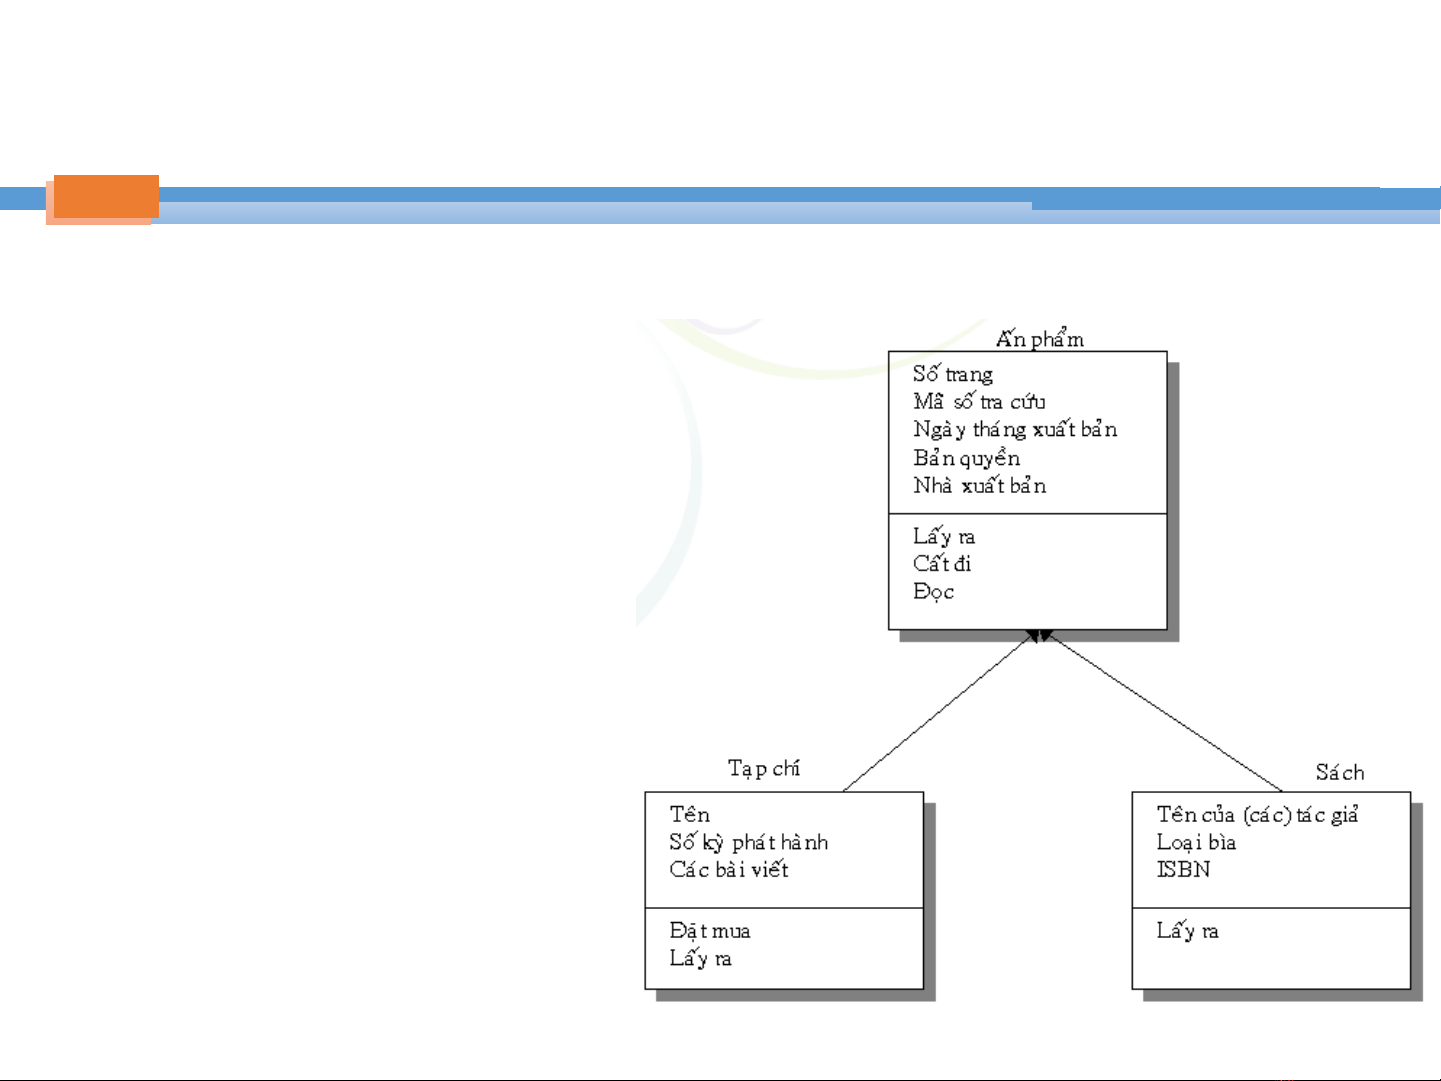This screenshot has height=1081, width=1441.
Task: Click "Ngày tháng xuất bản" attribute
Action: 1014,430
